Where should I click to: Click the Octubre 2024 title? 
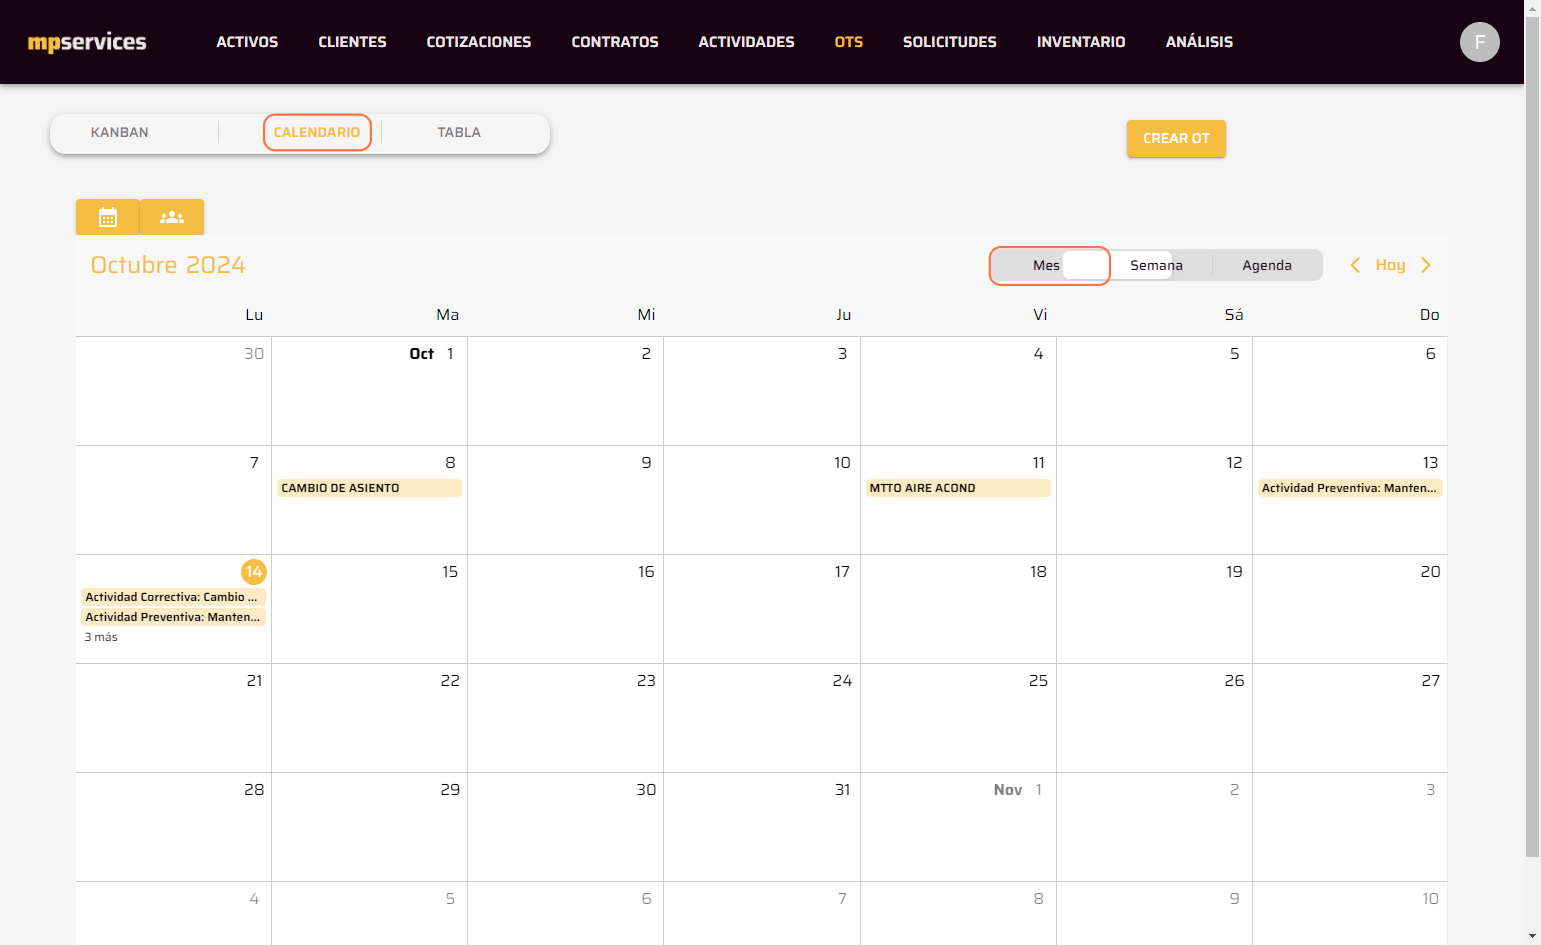point(168,265)
